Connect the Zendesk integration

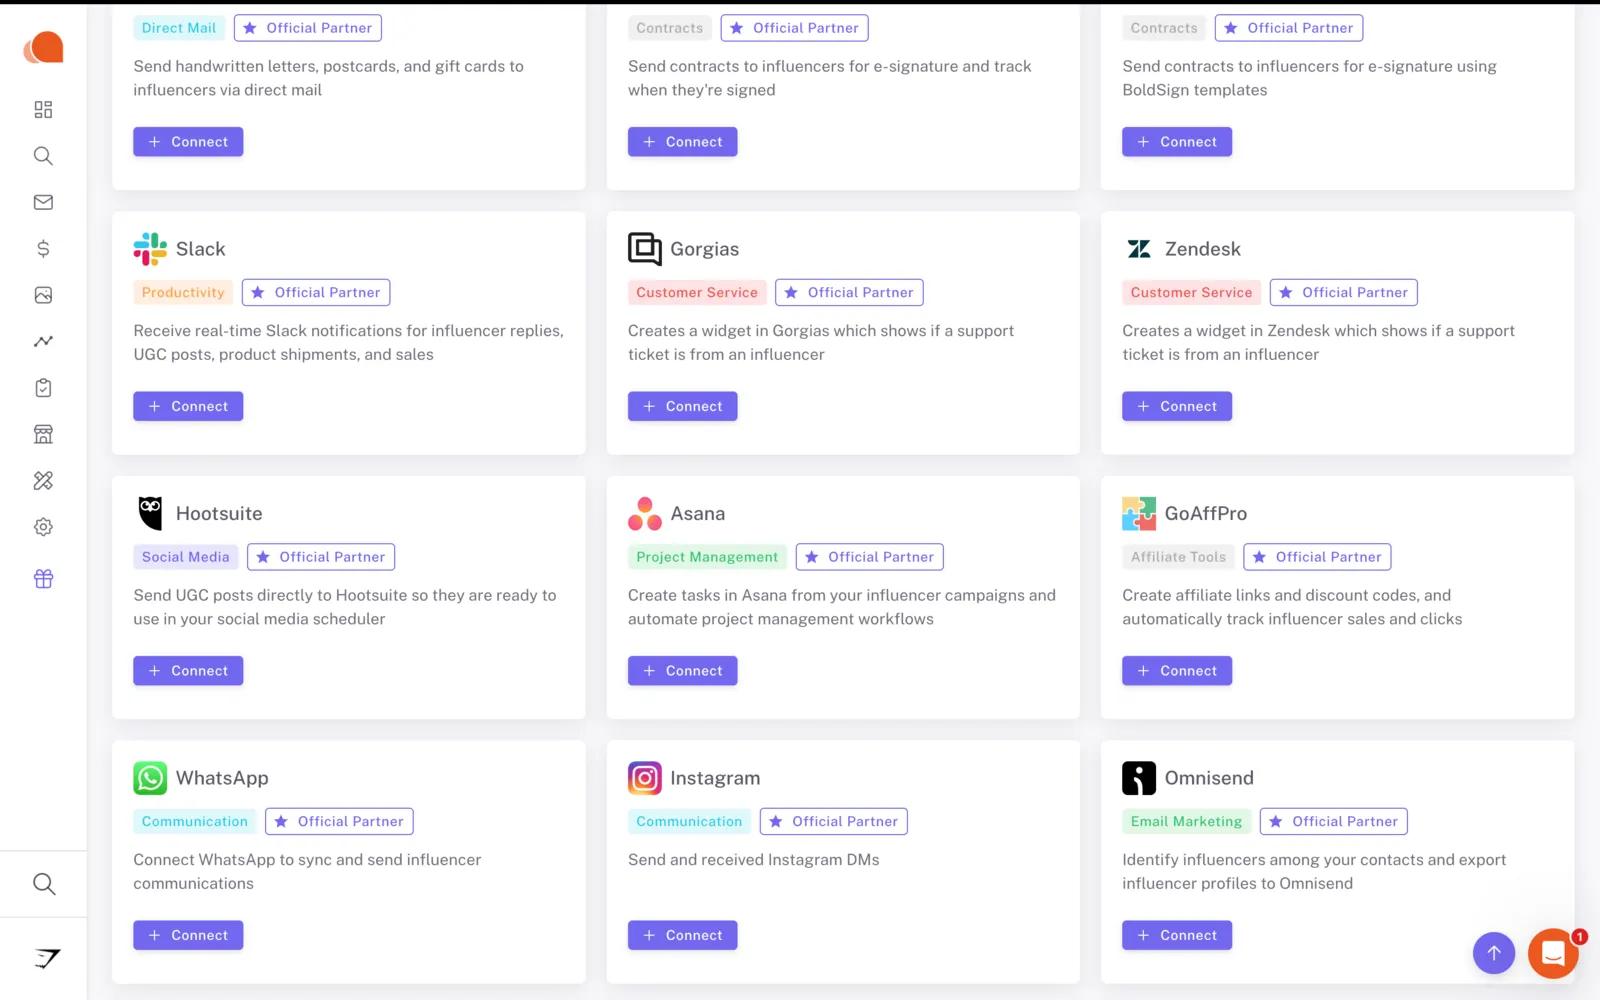click(1177, 406)
